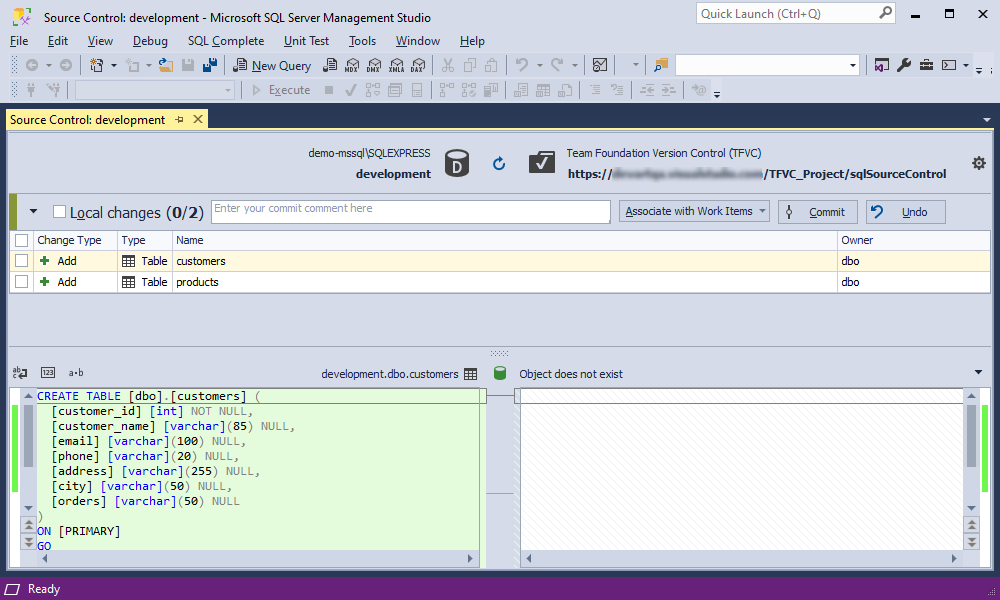Click the green repository cylinder icon
This screenshot has height=600, width=1000.
(500, 374)
